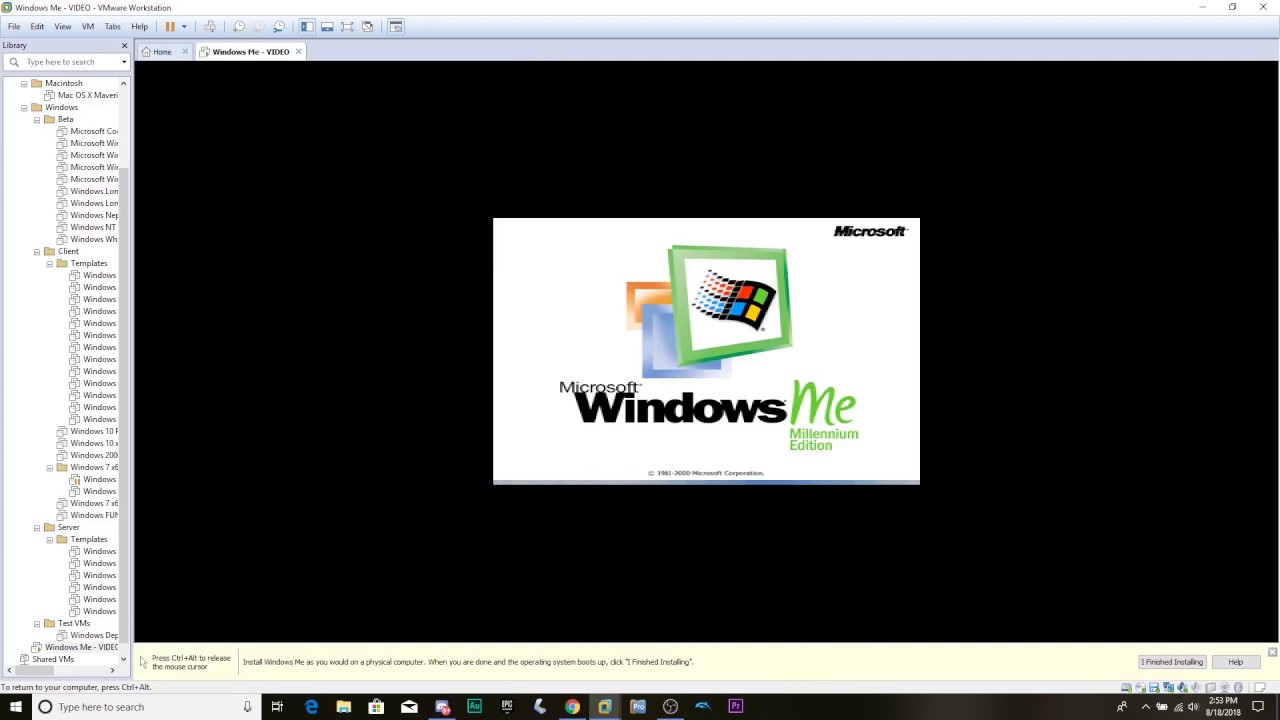Click the console view toolbar icon

tap(396, 27)
